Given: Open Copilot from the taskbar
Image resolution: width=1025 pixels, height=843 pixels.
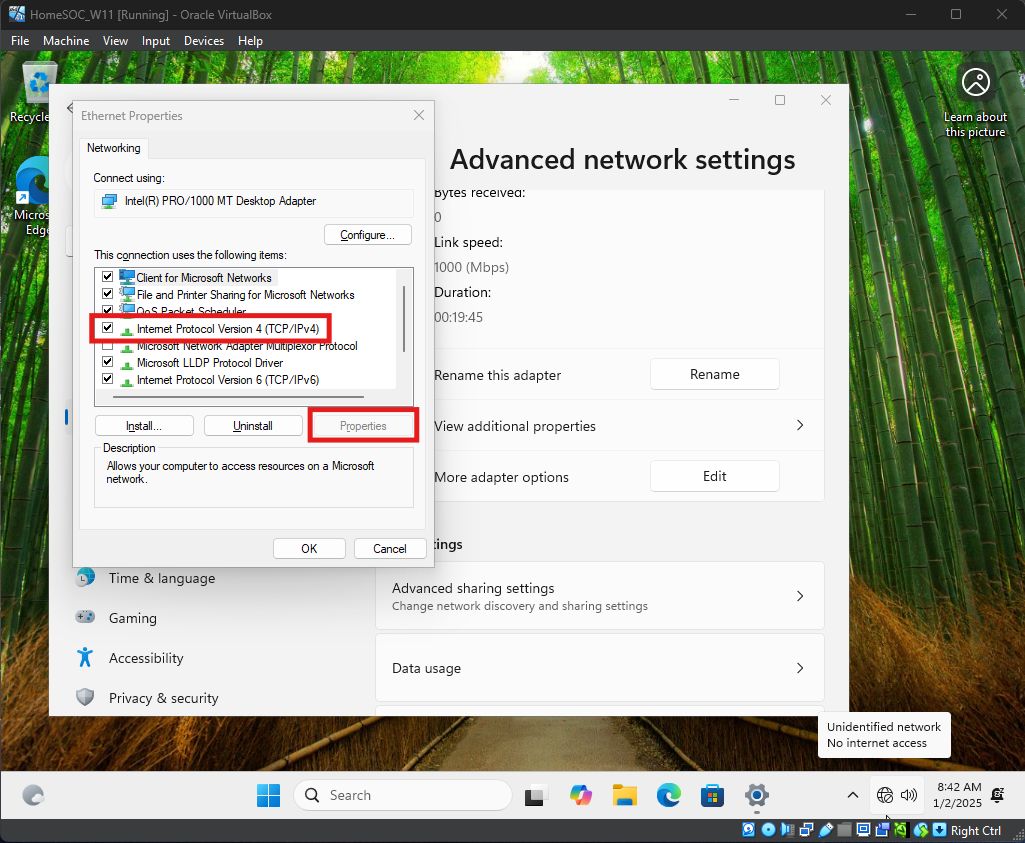Looking at the screenshot, I should tap(581, 795).
